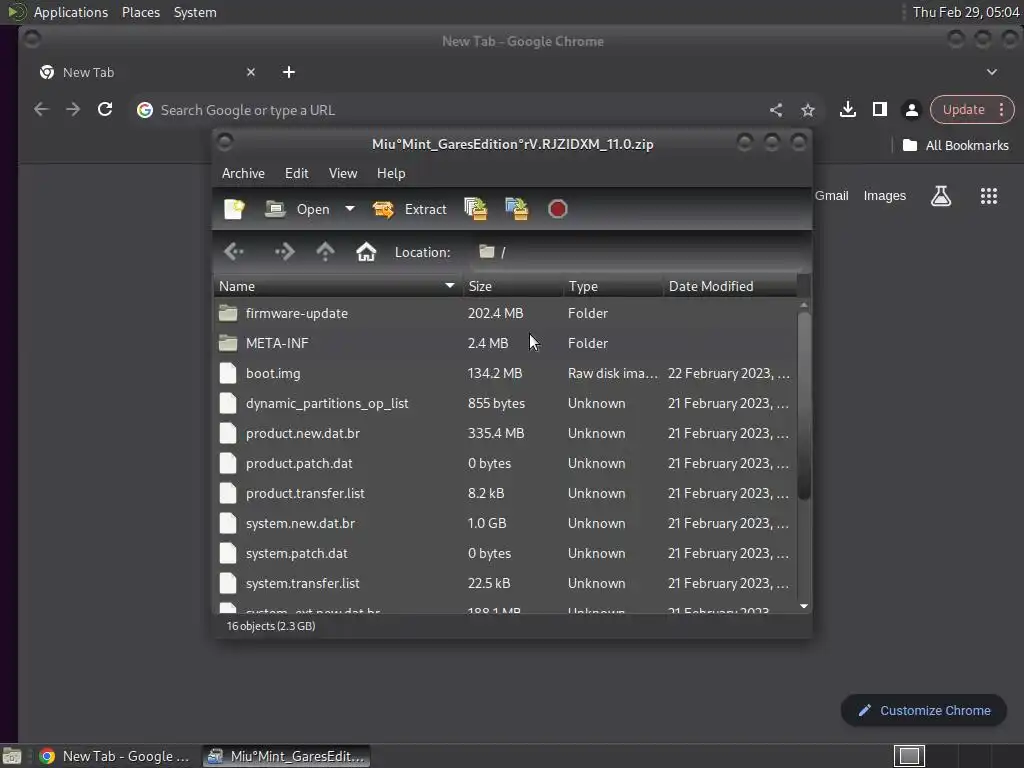The width and height of the screenshot is (1024, 768).
Task: Click the Customize Chrome button
Action: click(923, 711)
